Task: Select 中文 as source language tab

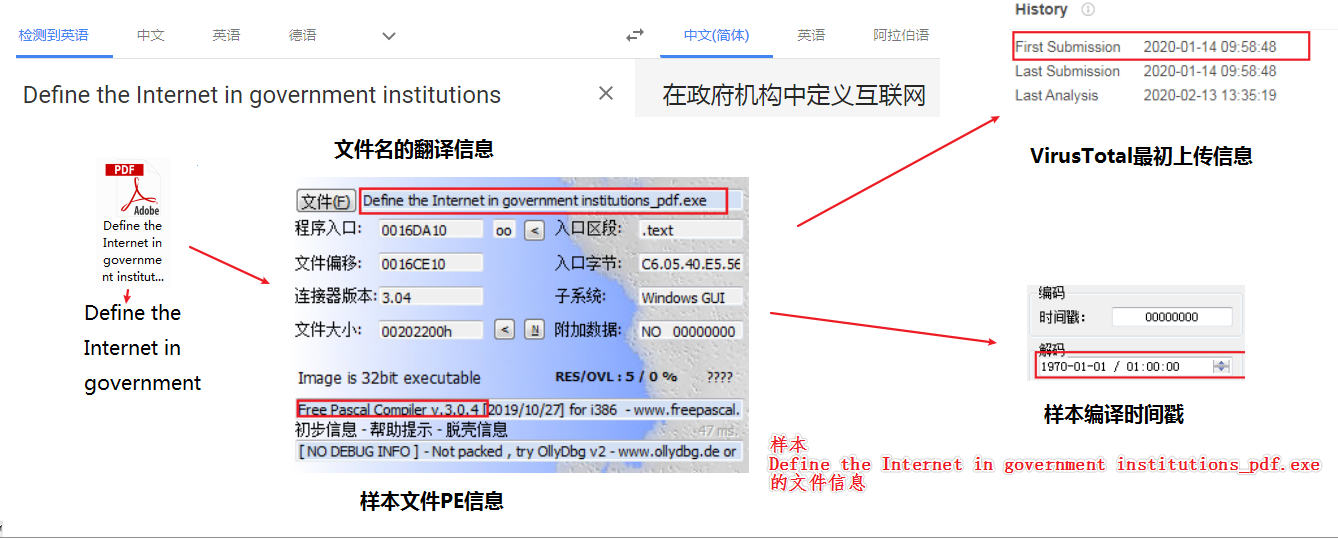Action: coord(151,35)
